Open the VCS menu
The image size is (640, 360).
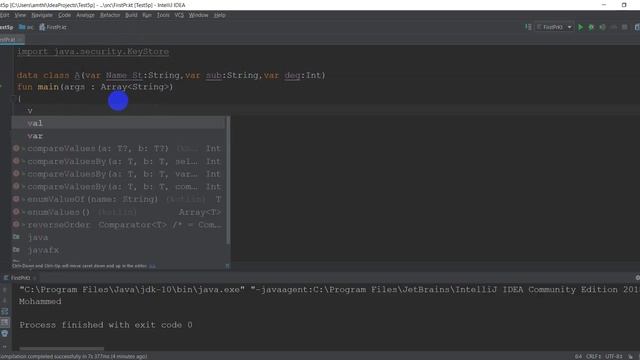point(179,15)
